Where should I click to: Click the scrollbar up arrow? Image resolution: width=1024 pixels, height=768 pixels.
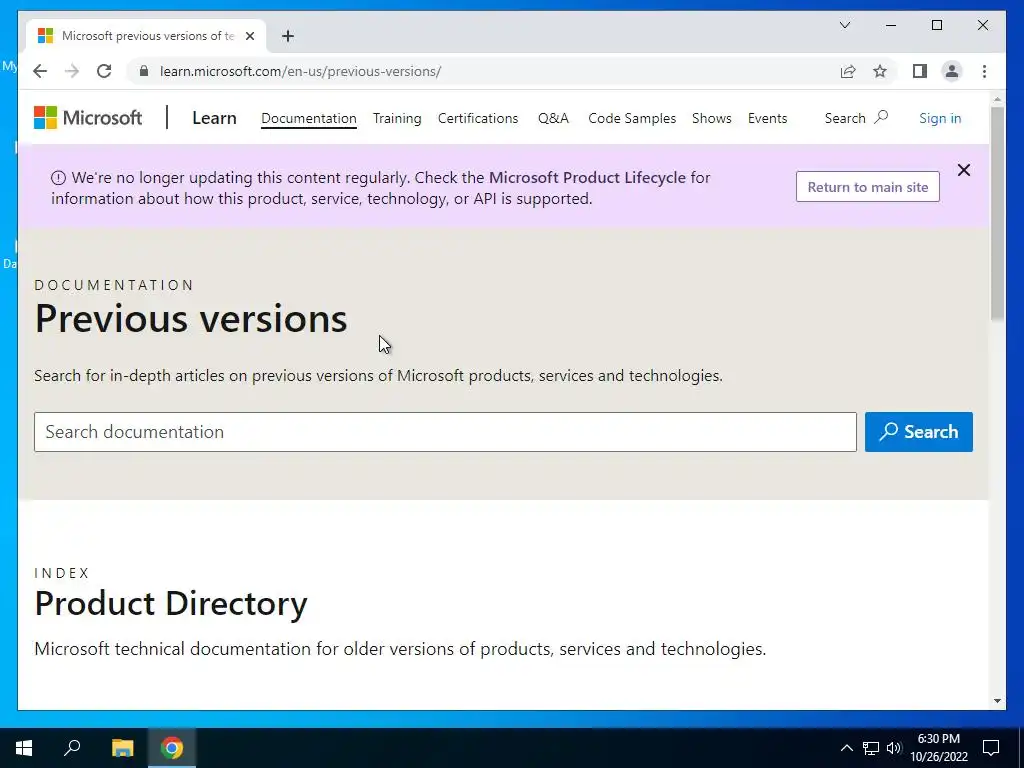pos(997,99)
